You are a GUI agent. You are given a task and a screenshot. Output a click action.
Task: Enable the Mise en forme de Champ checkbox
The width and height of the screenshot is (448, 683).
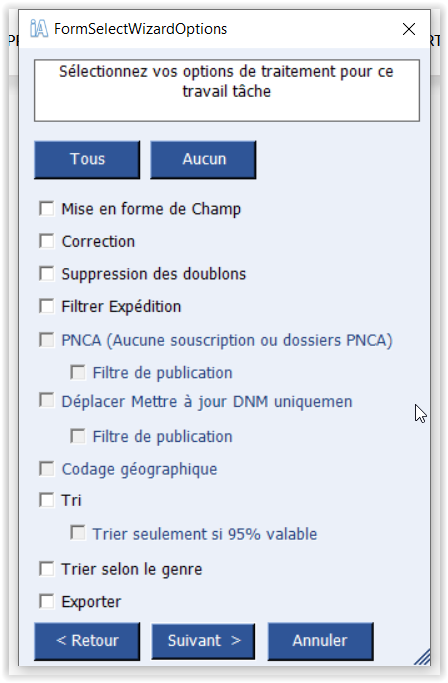(47, 209)
